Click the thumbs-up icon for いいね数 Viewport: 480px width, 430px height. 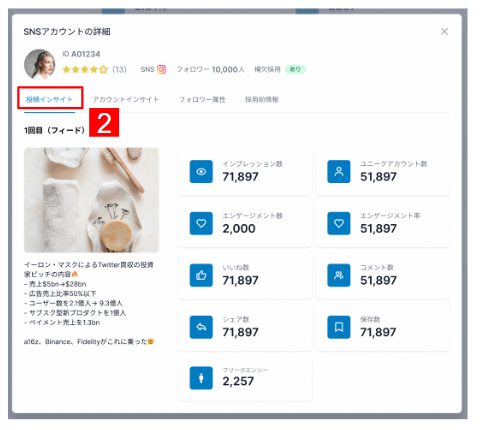tap(201, 275)
